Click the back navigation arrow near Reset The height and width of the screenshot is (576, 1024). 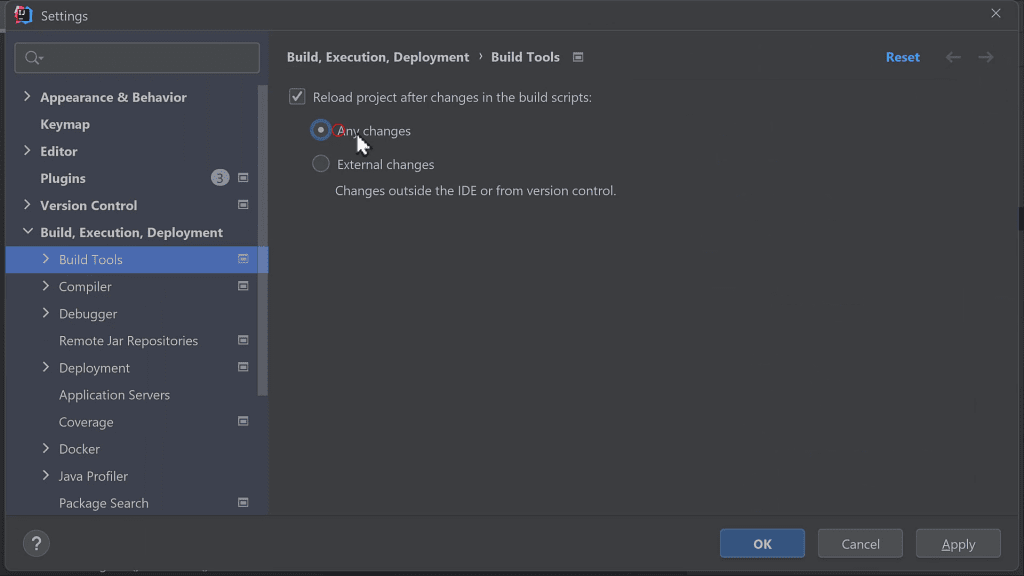pos(953,57)
